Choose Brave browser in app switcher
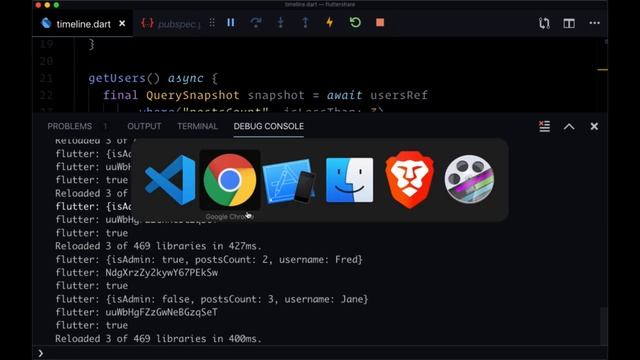 pos(409,180)
